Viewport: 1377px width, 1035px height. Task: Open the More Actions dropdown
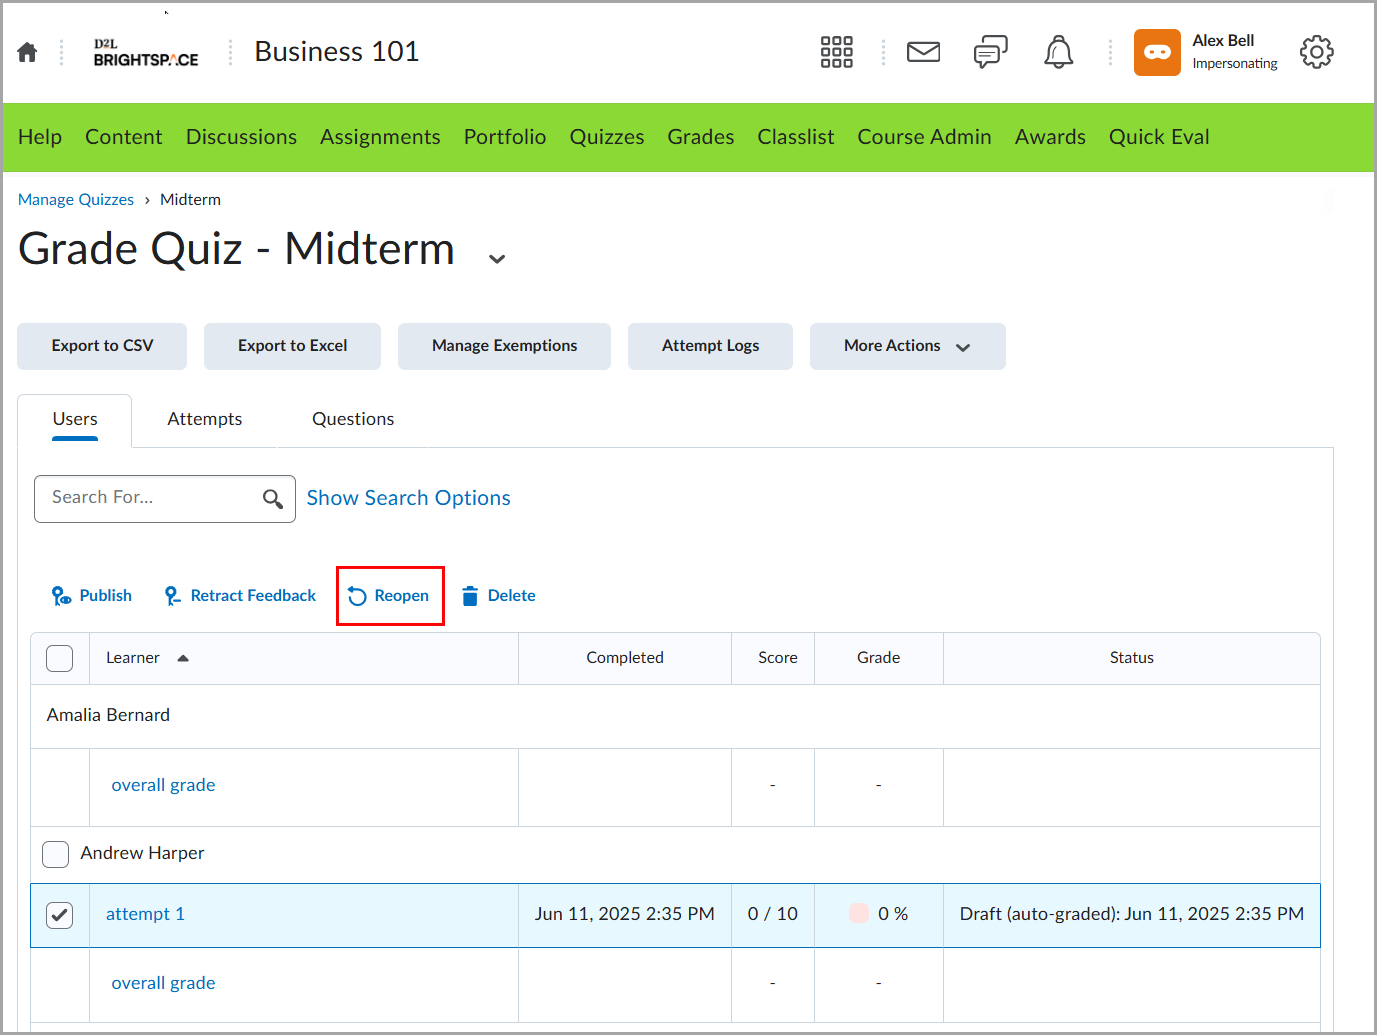pyautogui.click(x=907, y=346)
